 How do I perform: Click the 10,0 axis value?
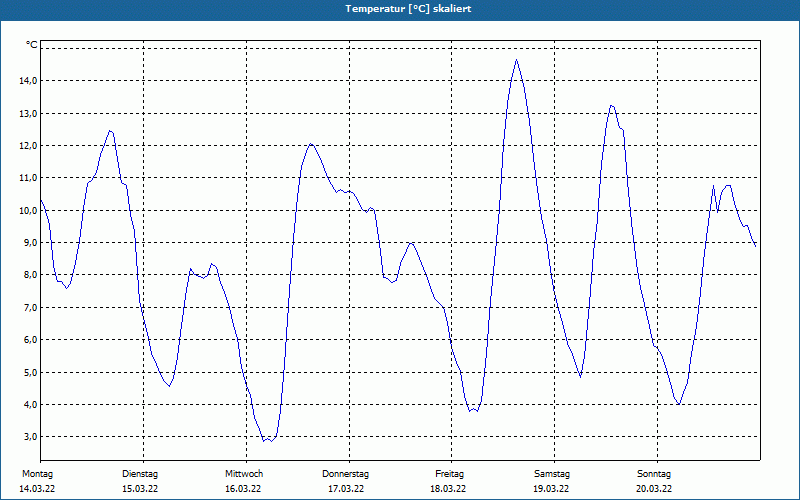28,210
